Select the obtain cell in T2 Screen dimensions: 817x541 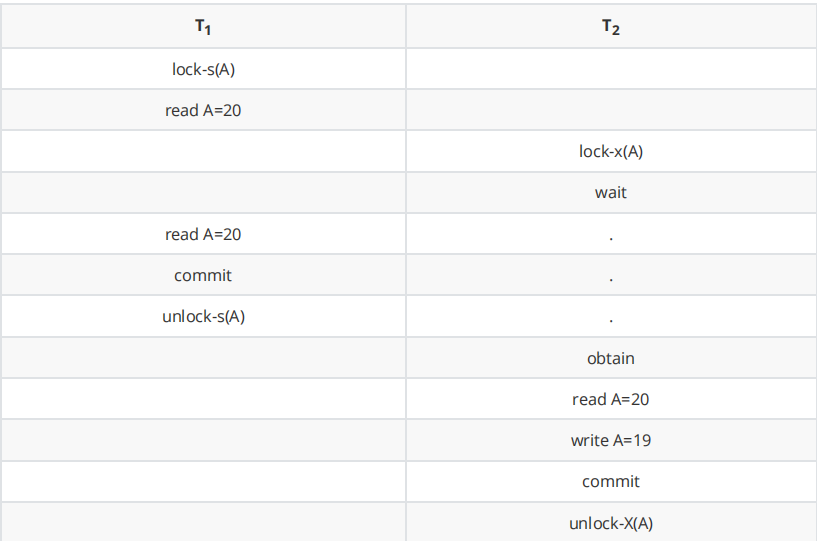(611, 358)
